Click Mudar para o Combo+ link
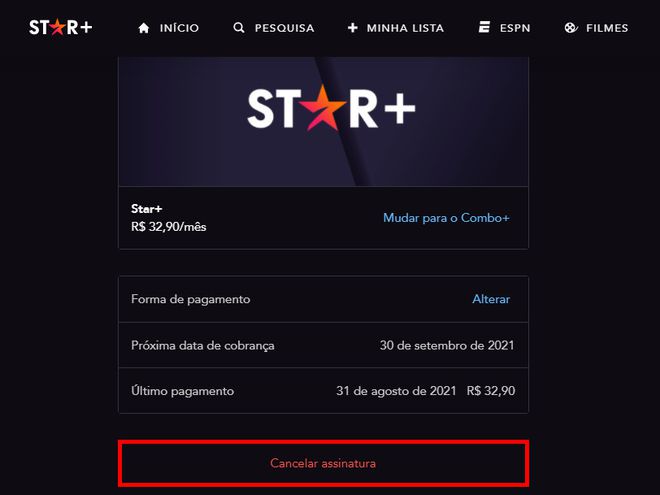 pyautogui.click(x=446, y=218)
